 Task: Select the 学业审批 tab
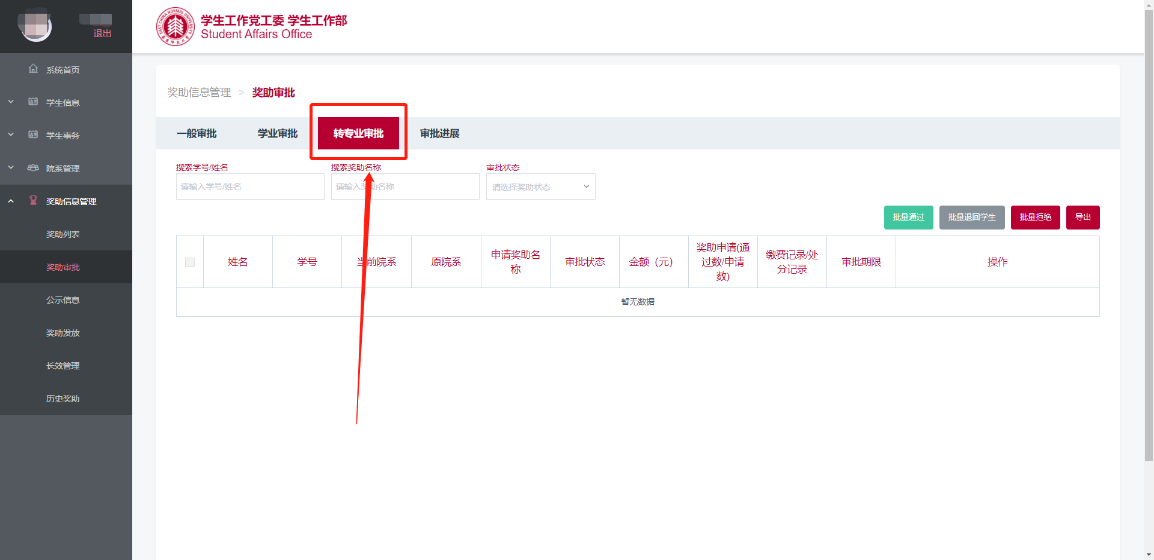coord(277,133)
